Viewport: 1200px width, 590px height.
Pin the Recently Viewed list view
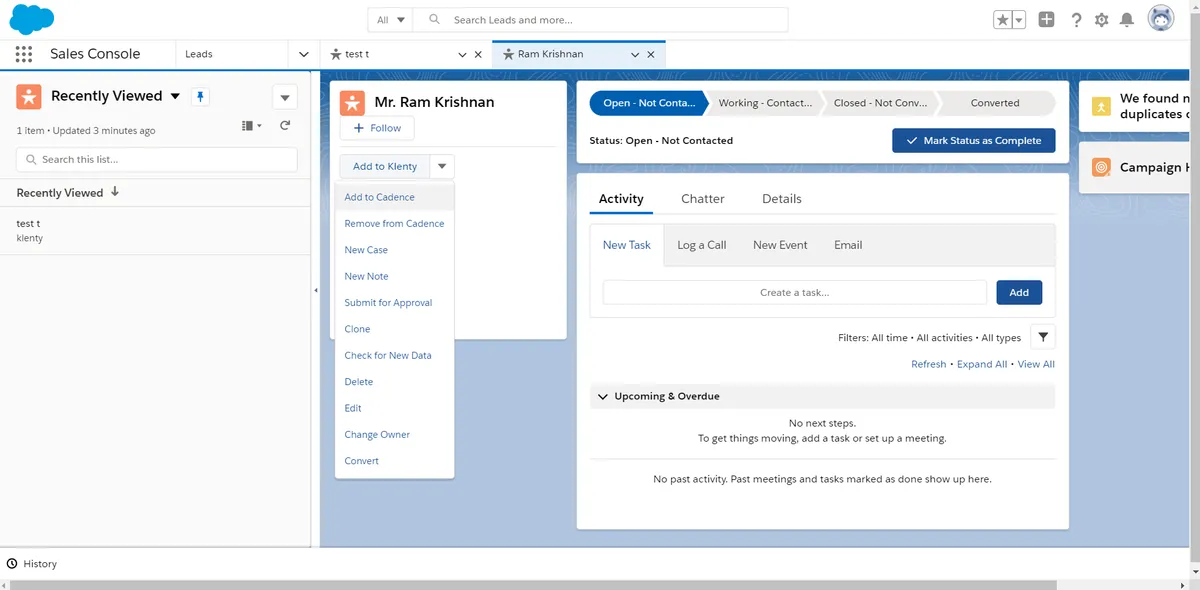[200, 96]
